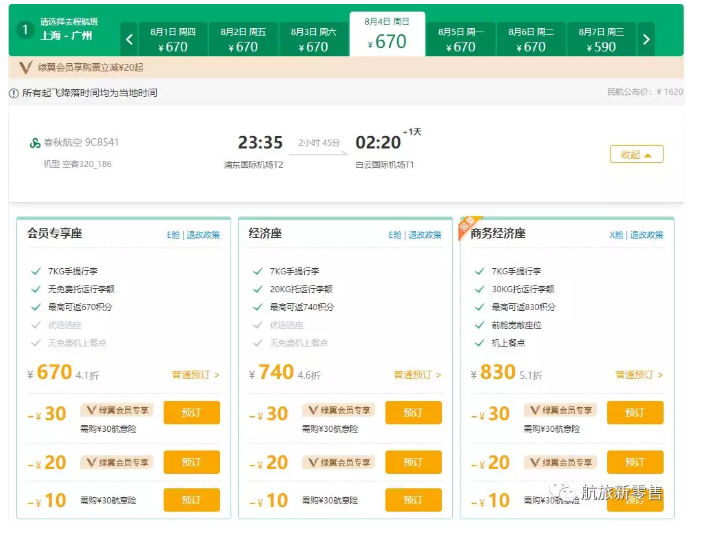
Task: Select the 8月5日 周一 ¥670 date tab
Action: pos(461,39)
